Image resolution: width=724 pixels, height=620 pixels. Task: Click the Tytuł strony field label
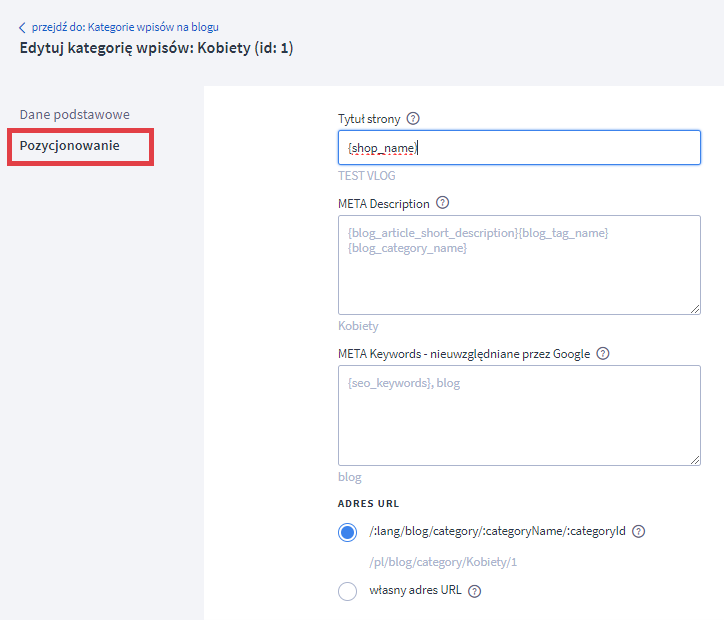pos(369,119)
